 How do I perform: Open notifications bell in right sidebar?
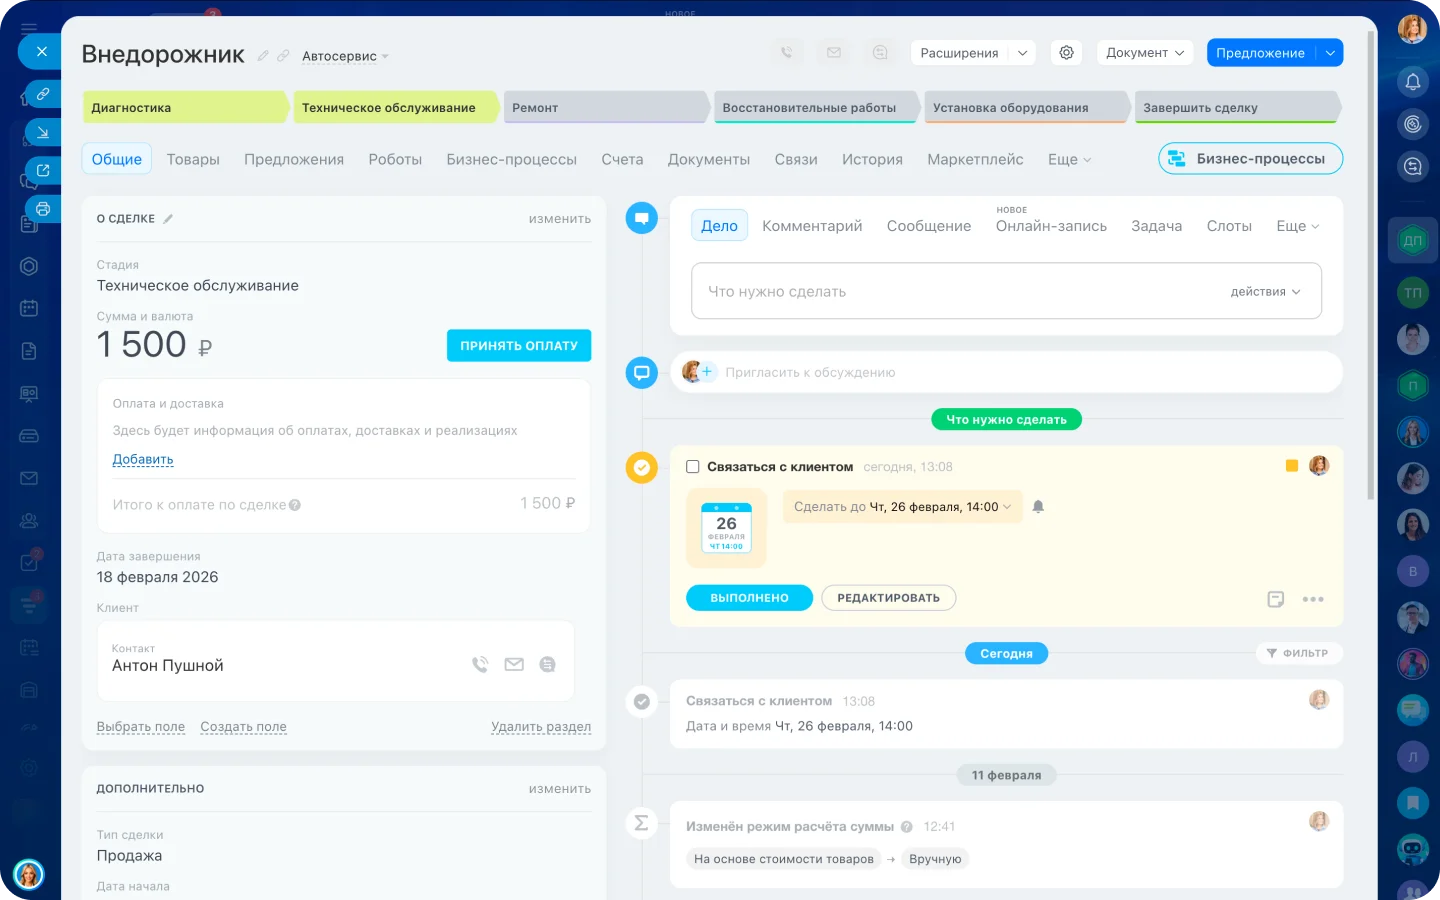click(x=1413, y=82)
